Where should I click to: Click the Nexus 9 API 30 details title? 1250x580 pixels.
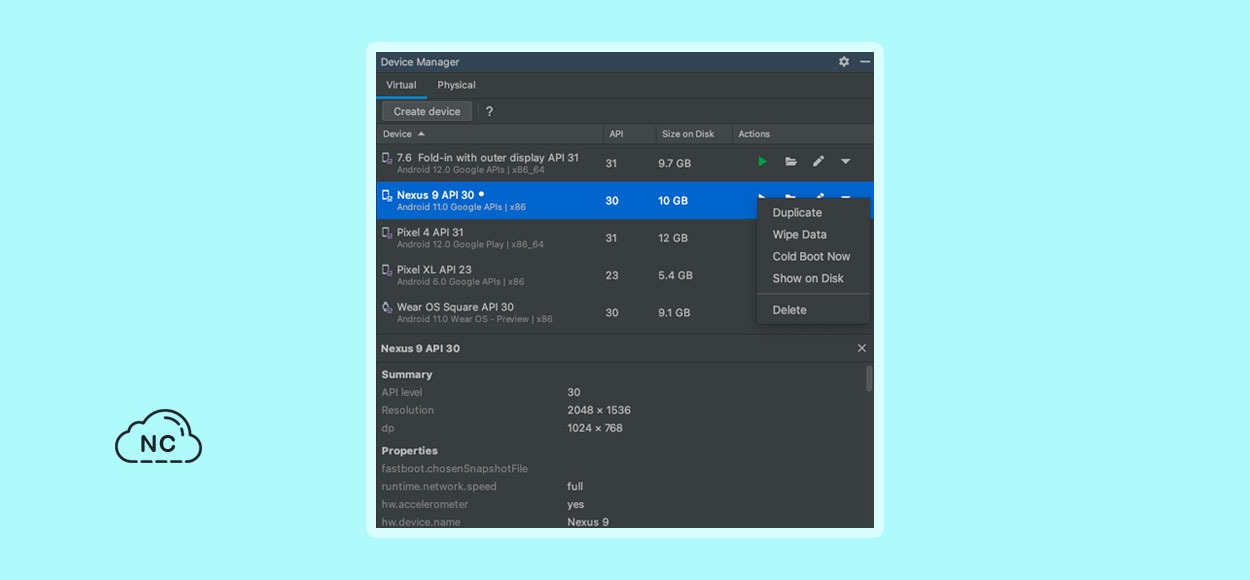420,348
